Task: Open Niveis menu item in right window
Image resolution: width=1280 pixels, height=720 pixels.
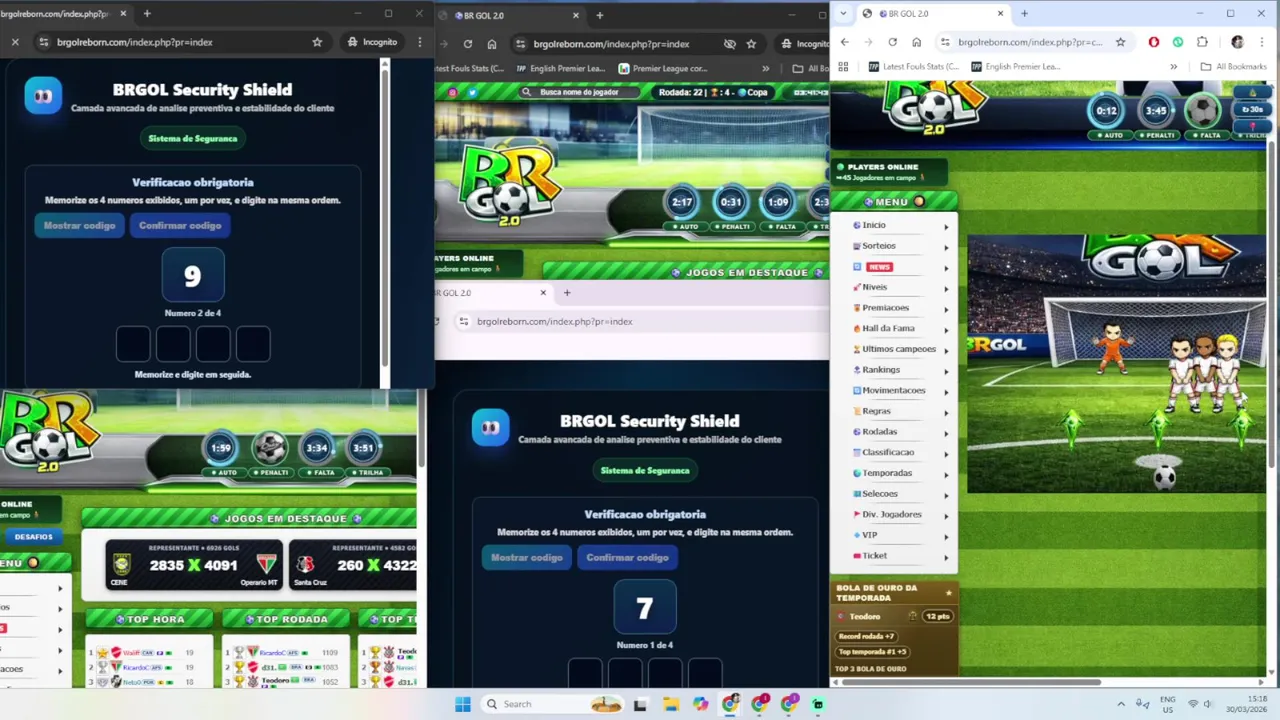Action: pyautogui.click(x=874, y=287)
